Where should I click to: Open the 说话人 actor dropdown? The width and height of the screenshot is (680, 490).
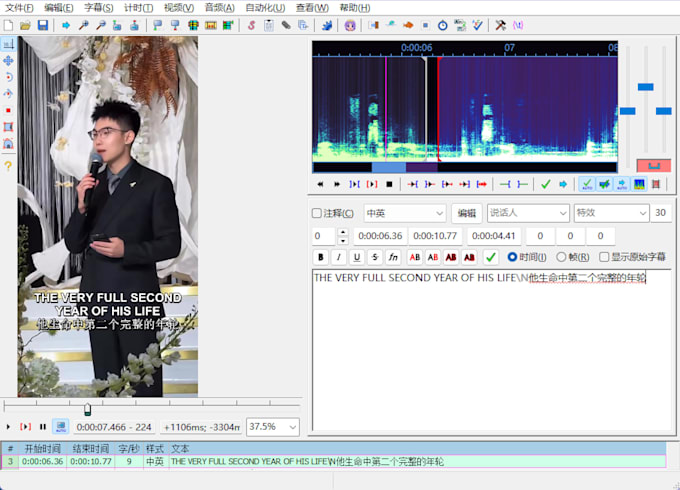[528, 213]
